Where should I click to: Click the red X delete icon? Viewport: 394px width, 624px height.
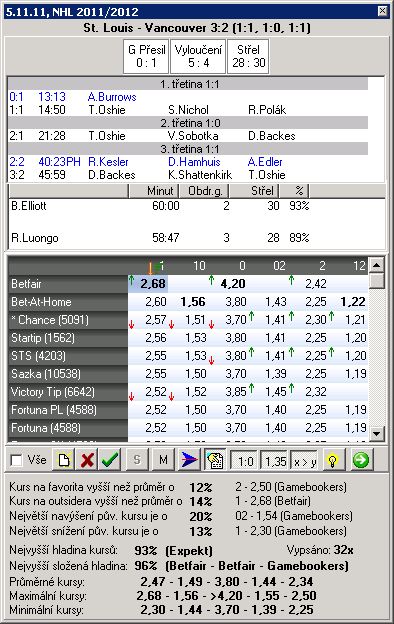(x=87, y=460)
